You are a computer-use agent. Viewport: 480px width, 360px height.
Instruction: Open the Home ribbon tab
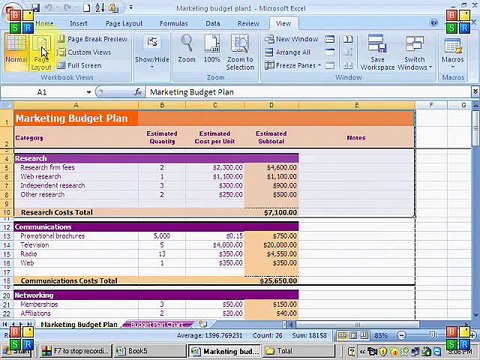(x=45, y=23)
